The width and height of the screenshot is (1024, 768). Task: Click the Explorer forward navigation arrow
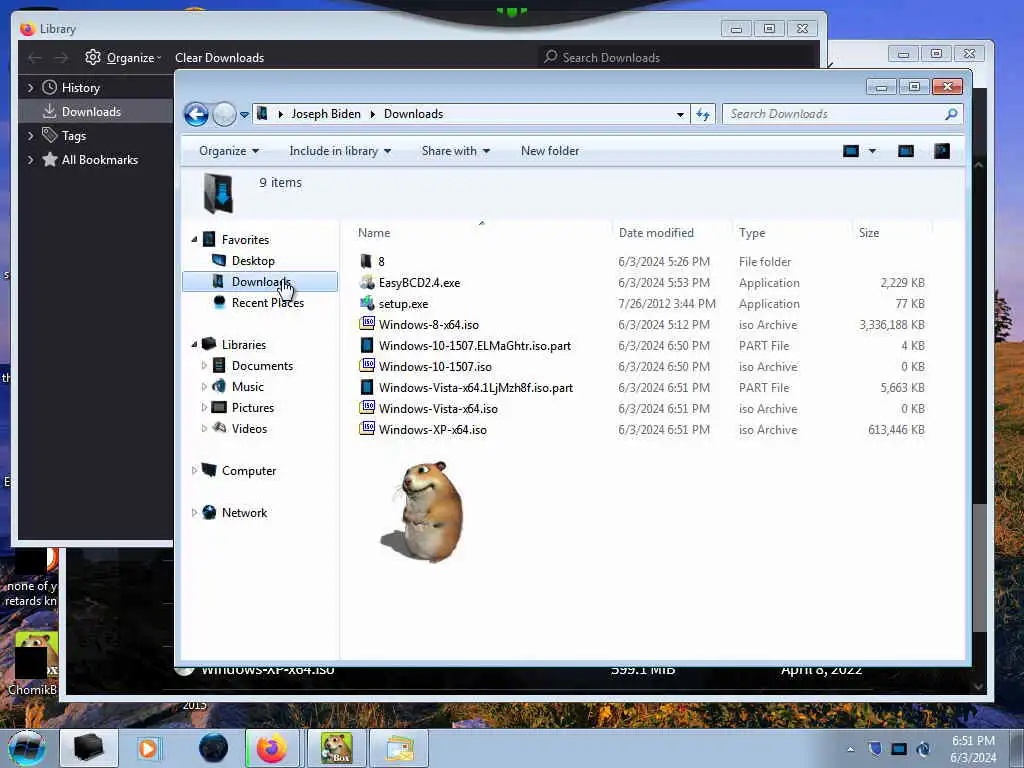coord(224,114)
